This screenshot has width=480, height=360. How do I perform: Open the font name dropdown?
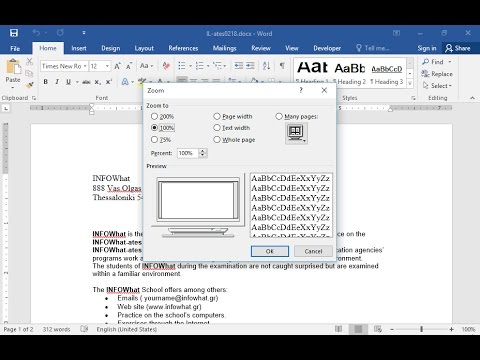pyautogui.click(x=85, y=66)
